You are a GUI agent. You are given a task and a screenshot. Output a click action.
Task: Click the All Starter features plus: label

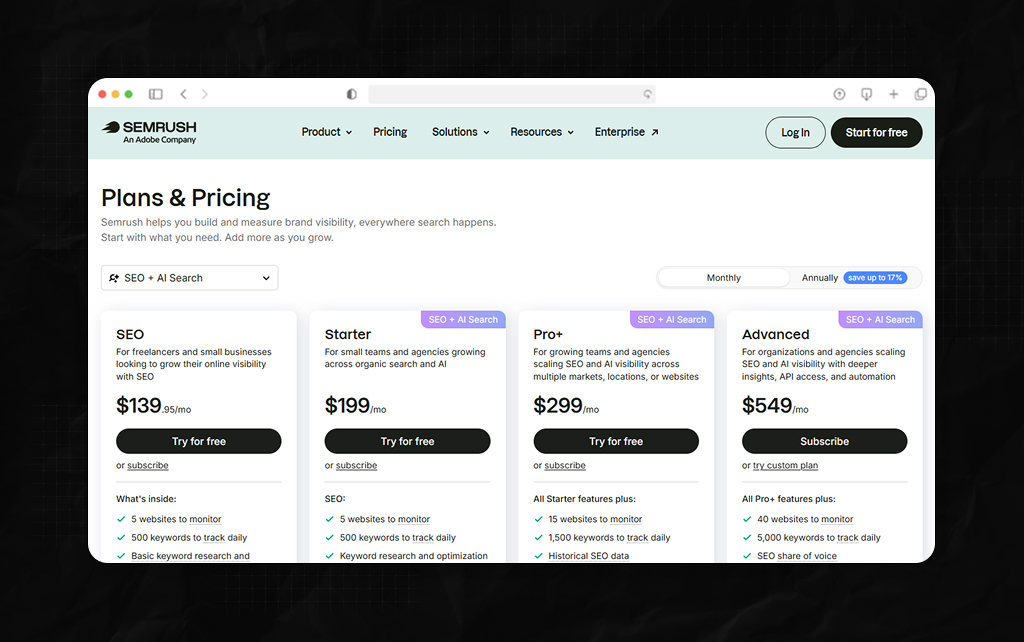pos(584,499)
